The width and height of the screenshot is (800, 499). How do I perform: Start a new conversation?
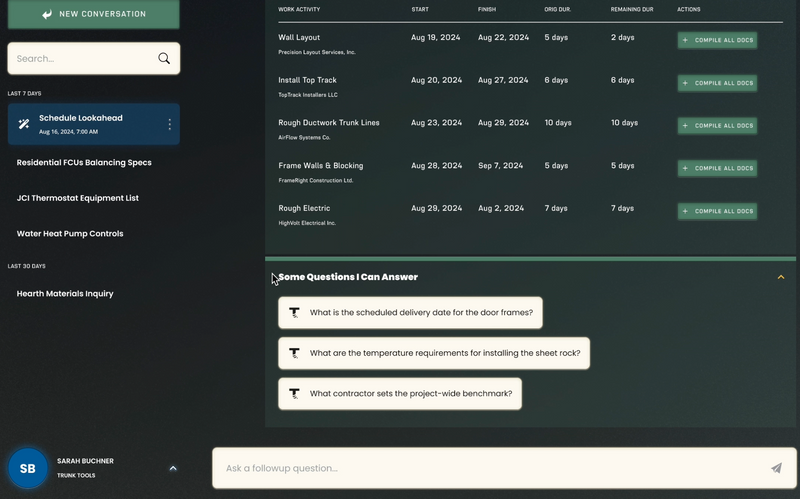[94, 14]
